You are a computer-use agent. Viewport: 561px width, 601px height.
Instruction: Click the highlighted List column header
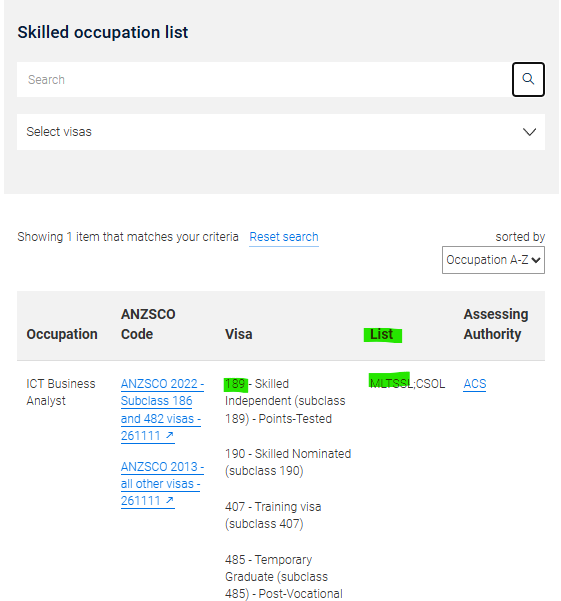click(x=382, y=335)
